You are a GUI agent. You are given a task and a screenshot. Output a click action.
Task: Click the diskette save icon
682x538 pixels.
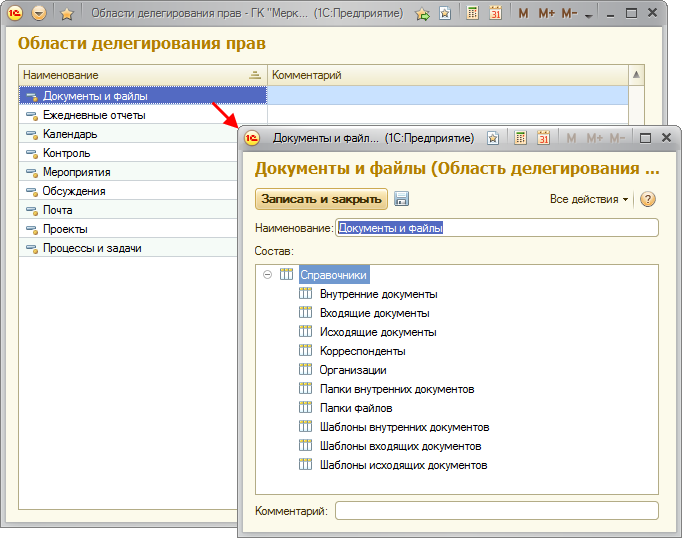tap(402, 199)
